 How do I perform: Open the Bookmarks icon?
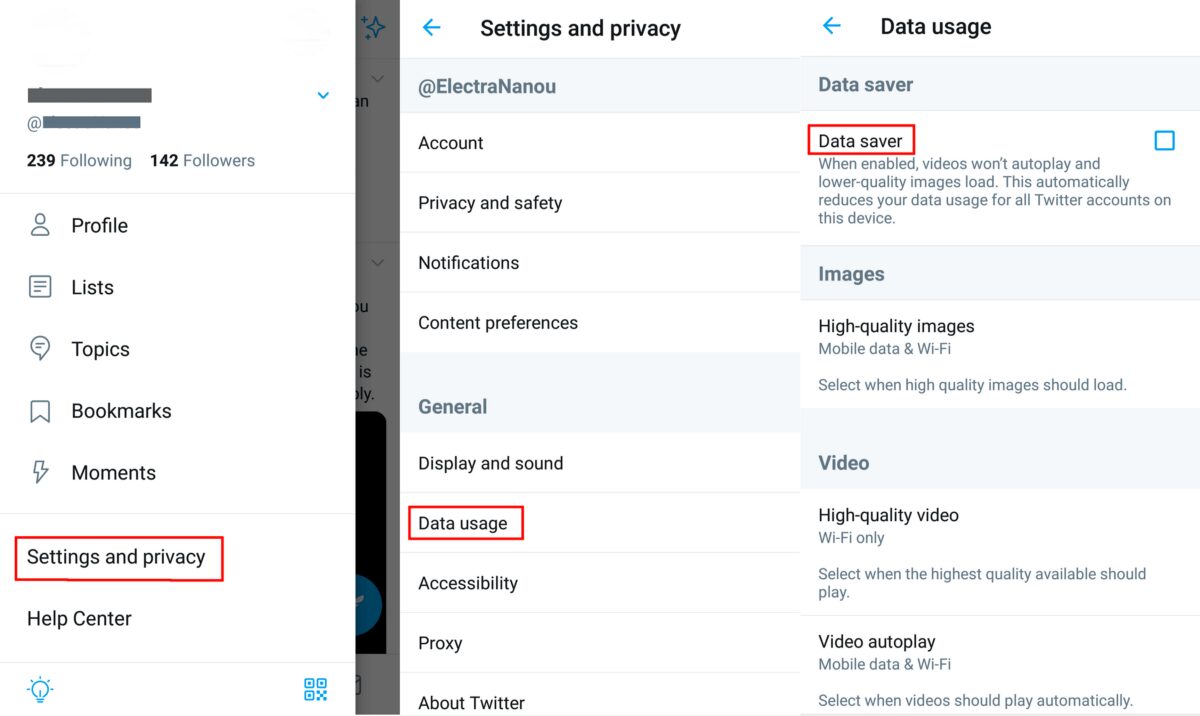pyautogui.click(x=40, y=411)
